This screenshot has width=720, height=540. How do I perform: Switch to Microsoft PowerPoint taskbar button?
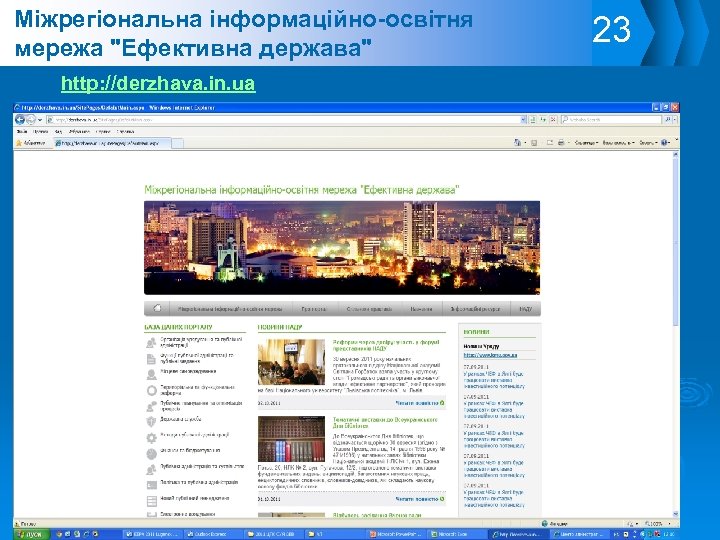[x=396, y=534]
